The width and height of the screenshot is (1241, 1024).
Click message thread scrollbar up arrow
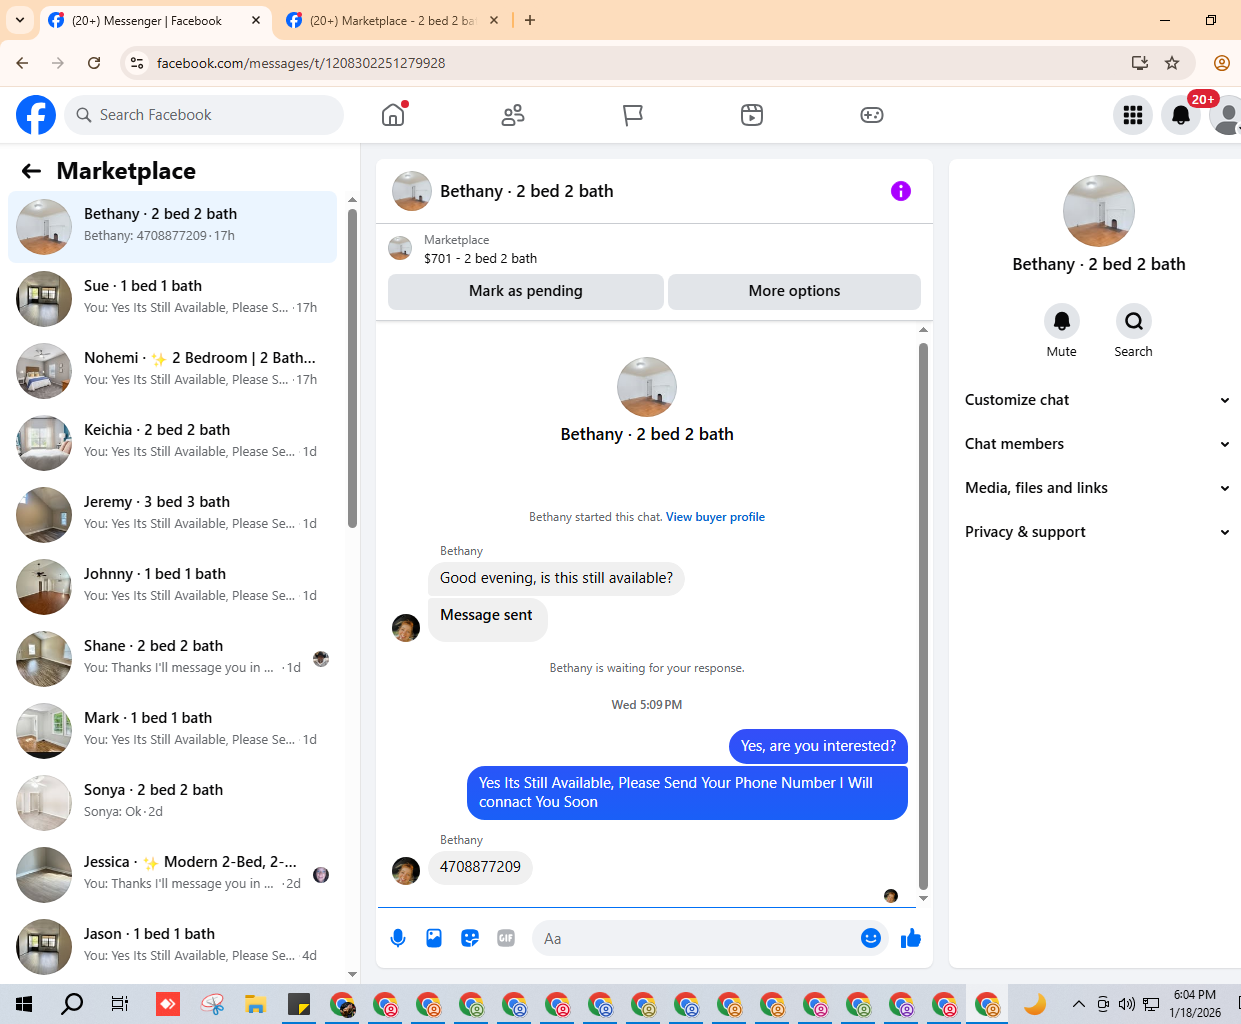pos(923,329)
